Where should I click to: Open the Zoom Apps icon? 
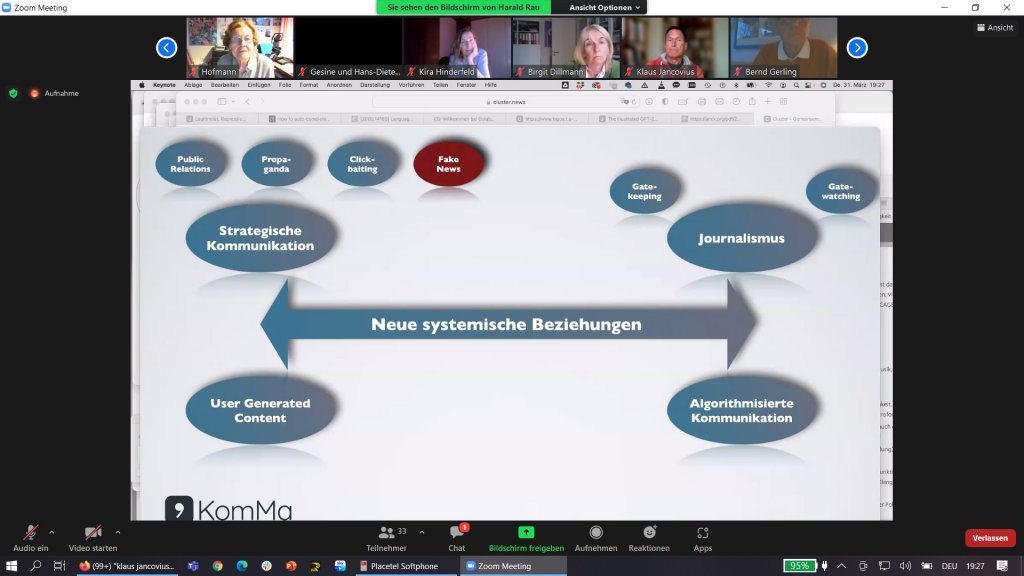[703, 533]
